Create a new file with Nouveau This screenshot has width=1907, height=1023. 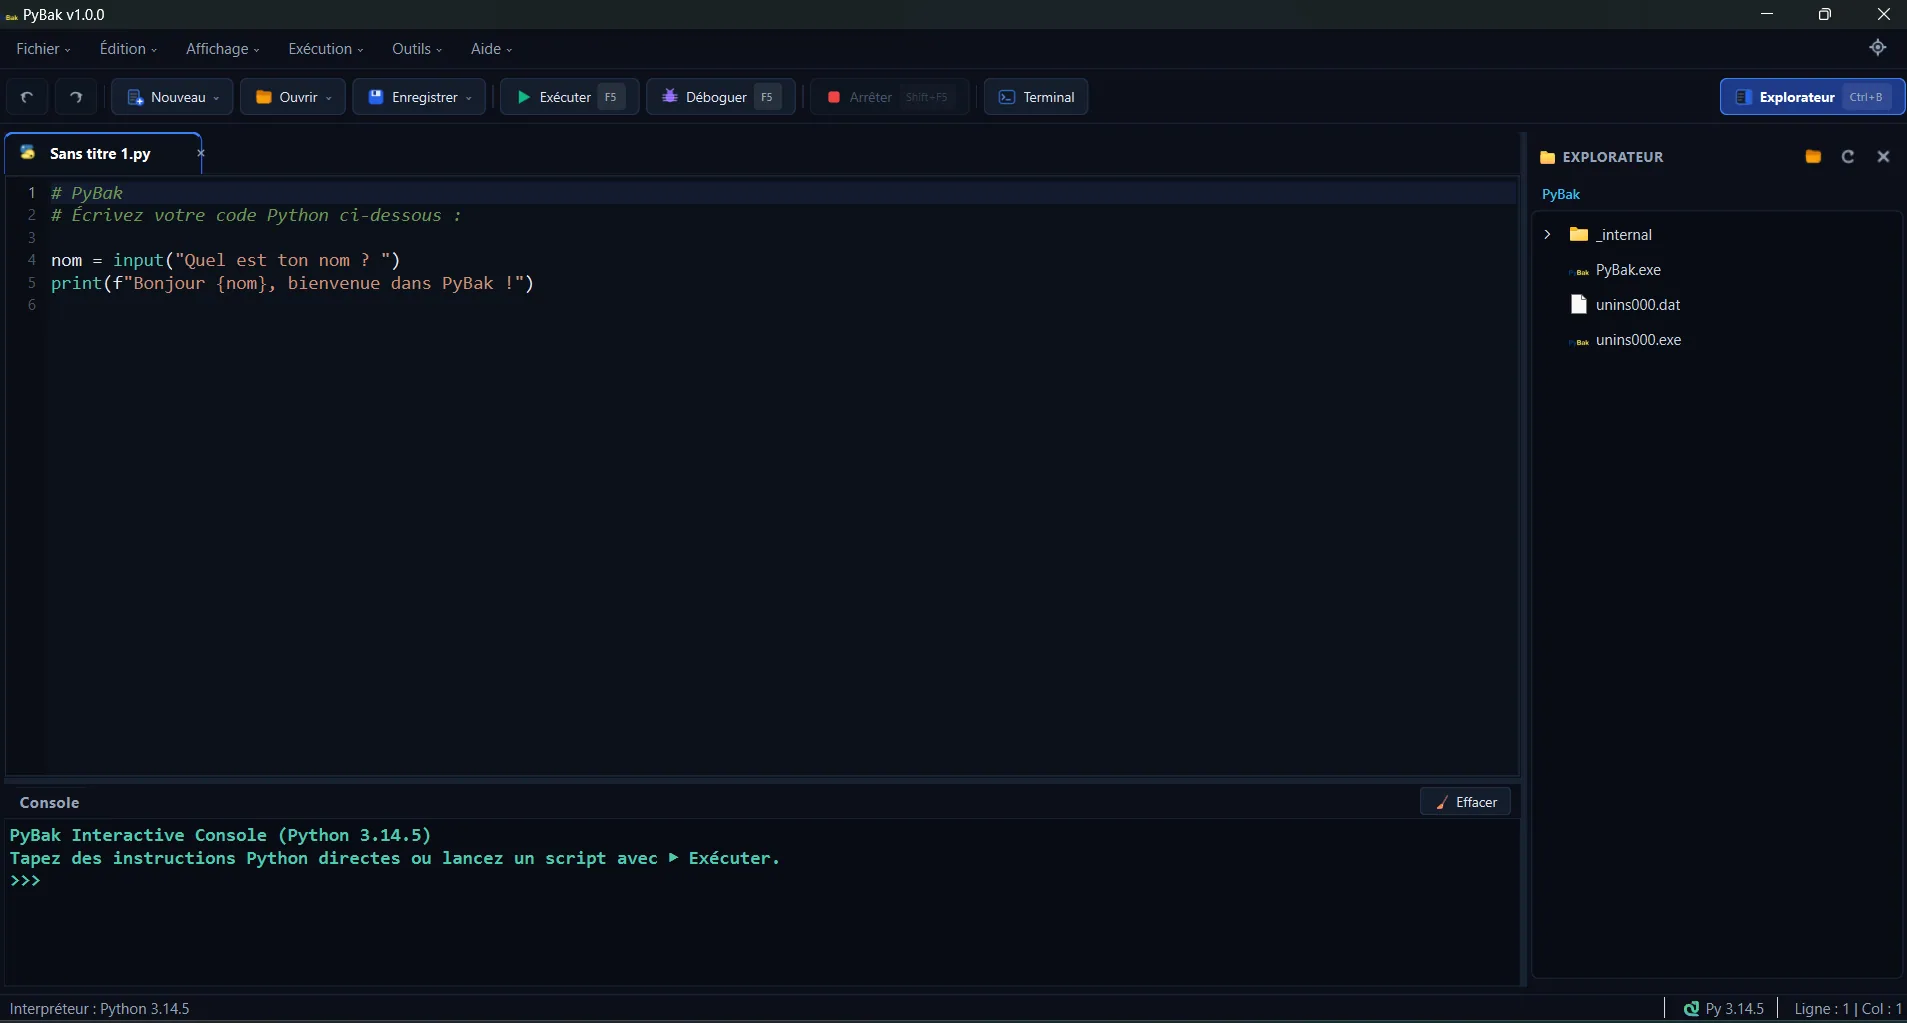tap(172, 97)
